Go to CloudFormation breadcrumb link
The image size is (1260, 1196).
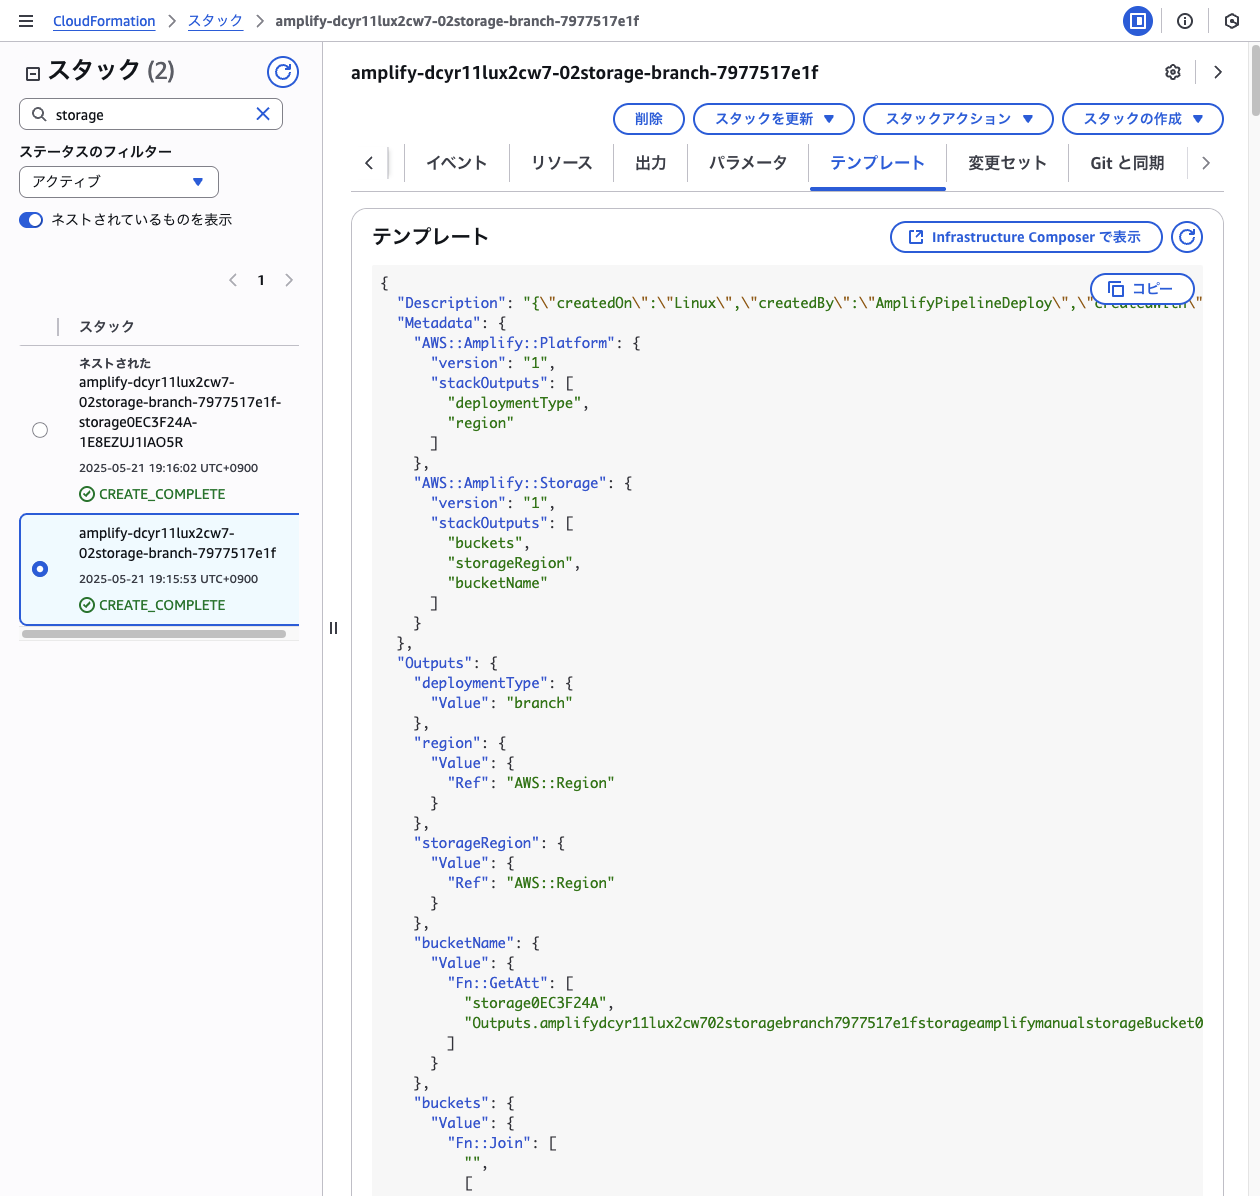click(104, 21)
